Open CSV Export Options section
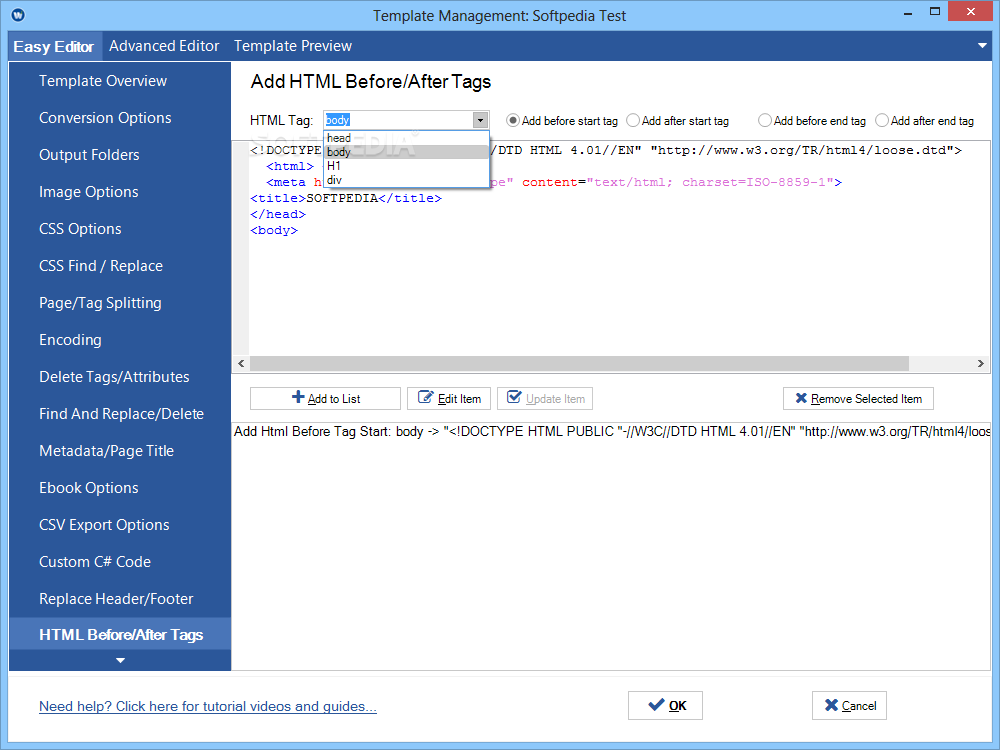 point(120,525)
